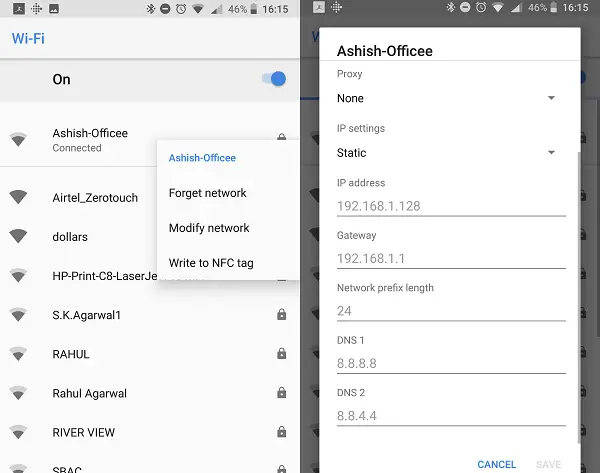The height and width of the screenshot is (473, 600).
Task: Tap the alarm clock icon in left status bar
Action: click(x=181, y=9)
